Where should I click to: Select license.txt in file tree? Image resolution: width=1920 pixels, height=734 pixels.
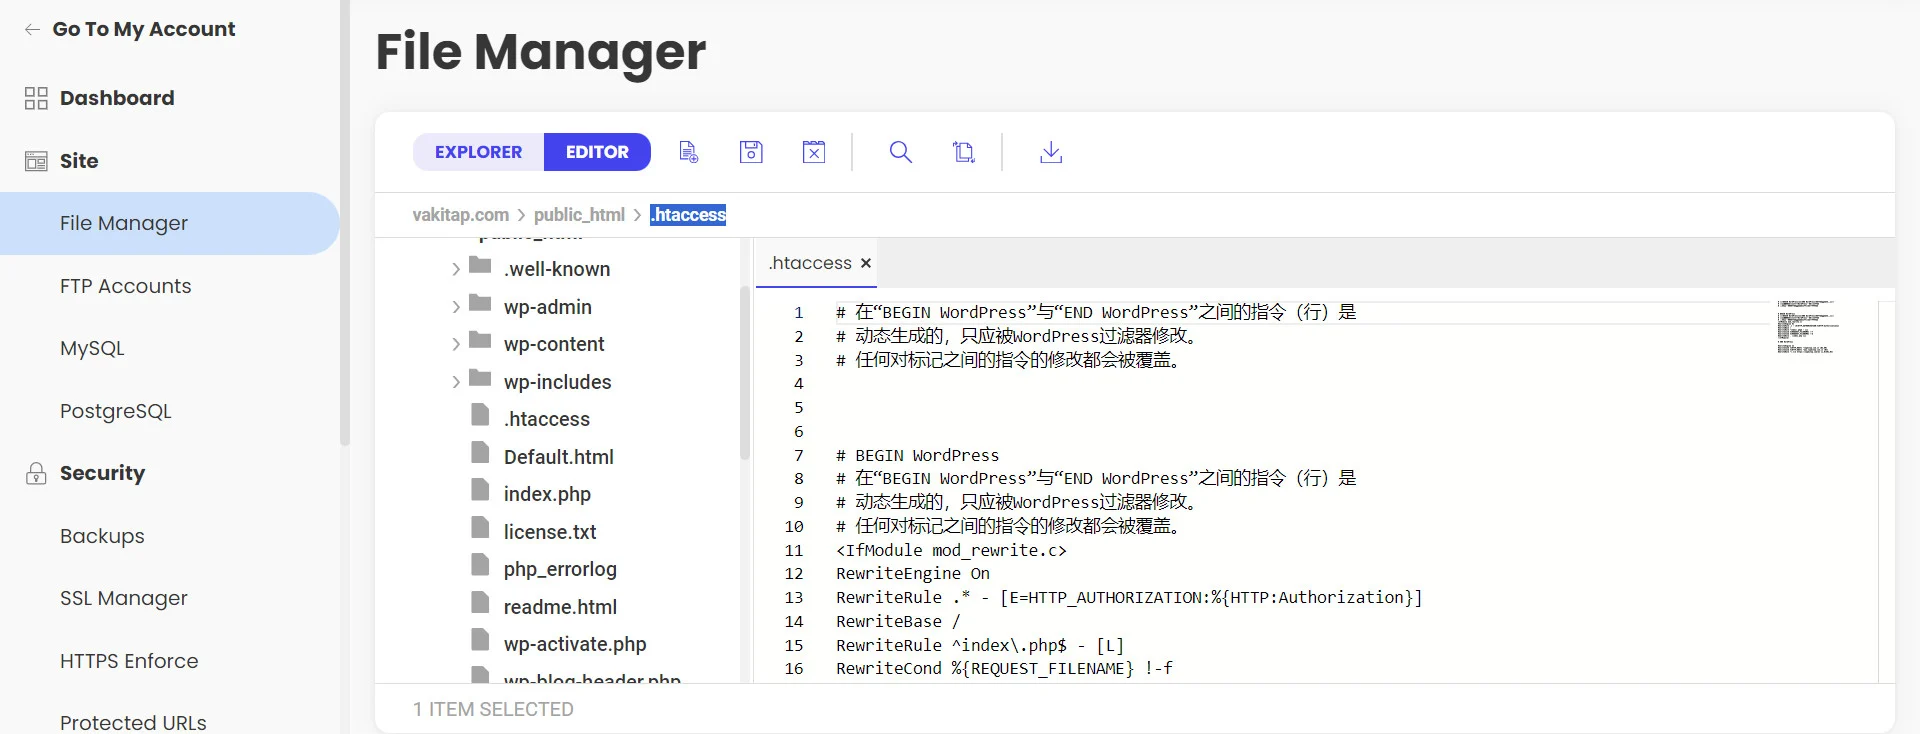click(550, 532)
